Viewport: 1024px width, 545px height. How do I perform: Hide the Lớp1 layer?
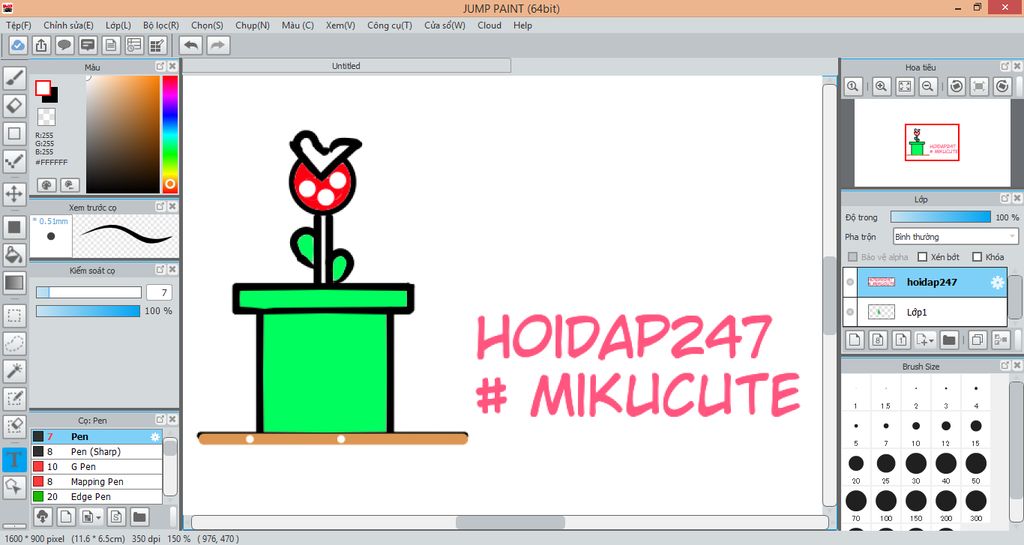coord(850,312)
